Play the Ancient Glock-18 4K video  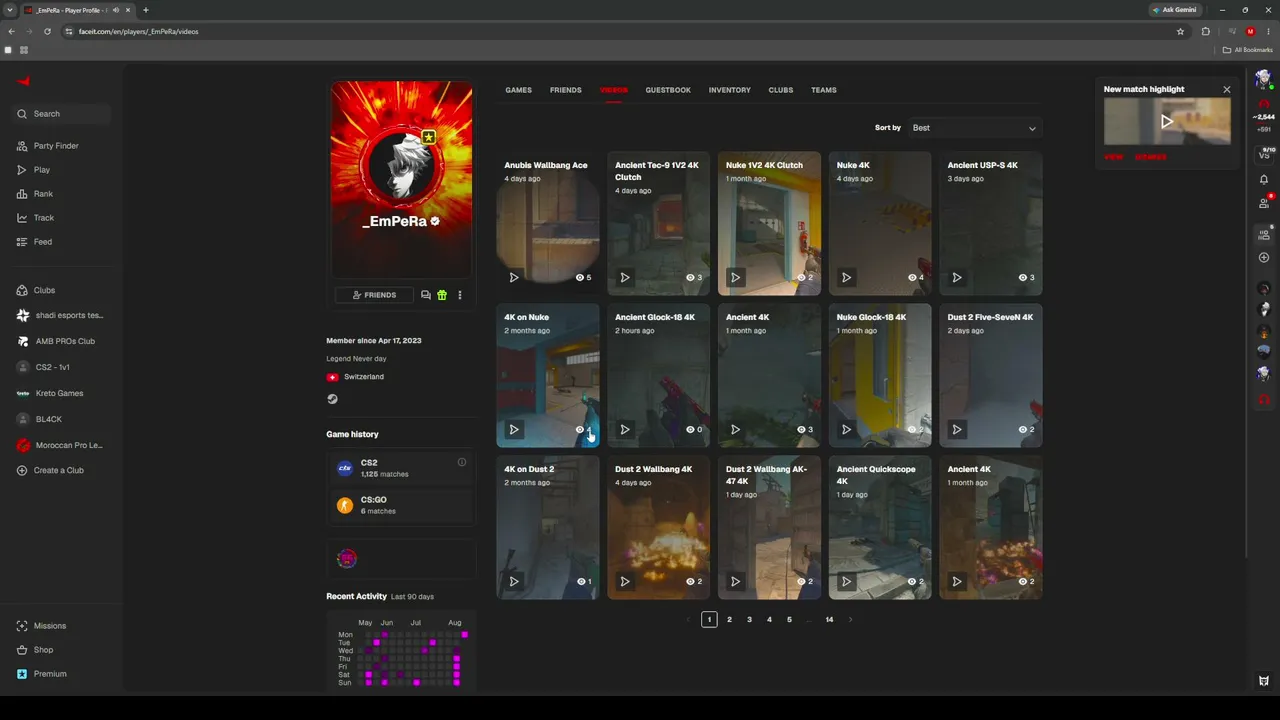coord(625,430)
